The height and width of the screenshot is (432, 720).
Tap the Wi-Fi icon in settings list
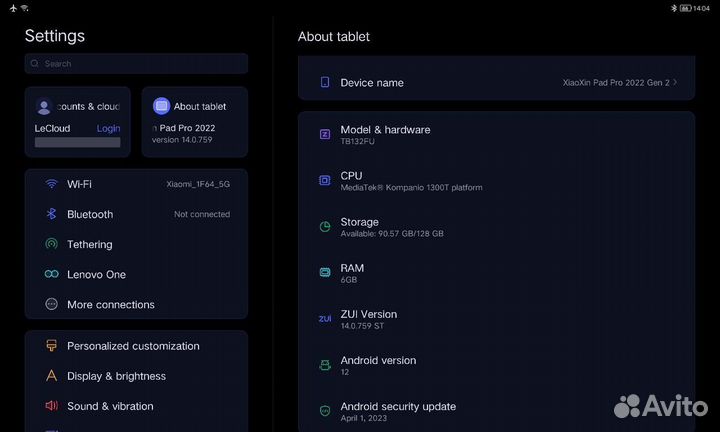pos(51,184)
